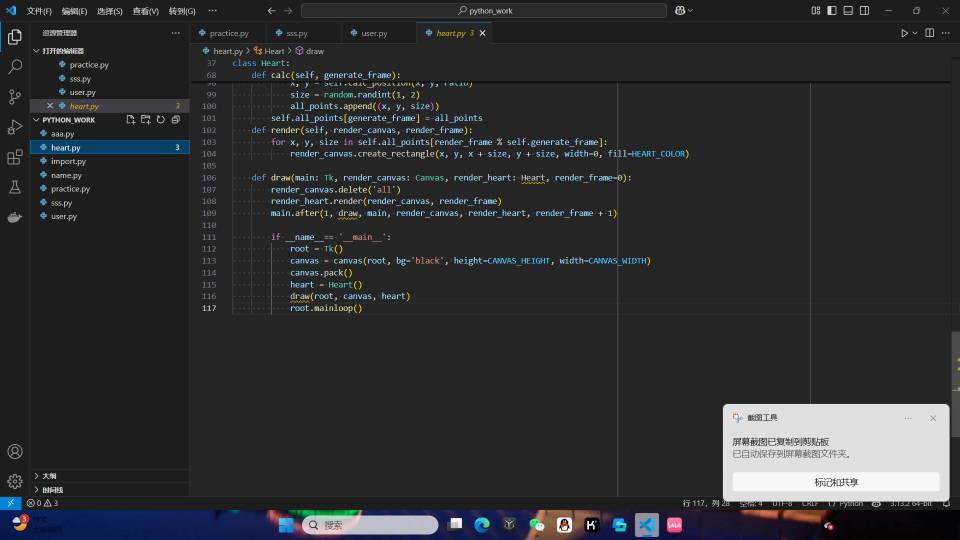This screenshot has width=960, height=540.
Task: Select Python language mode in status bar
Action: pos(850,503)
